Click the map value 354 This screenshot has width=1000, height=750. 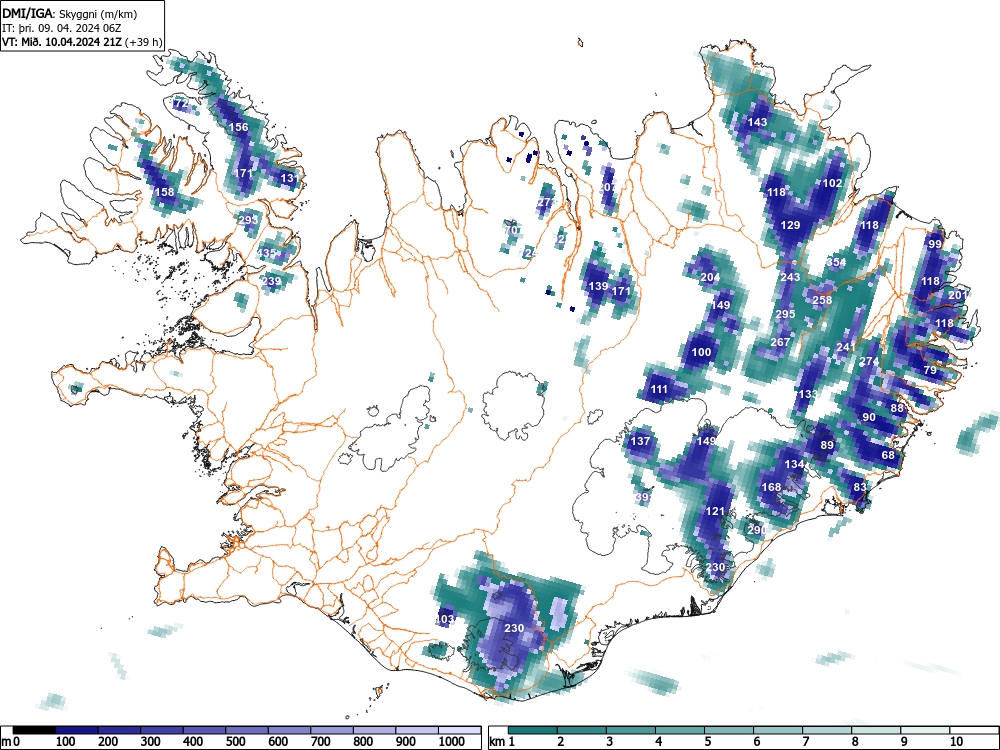(836, 262)
